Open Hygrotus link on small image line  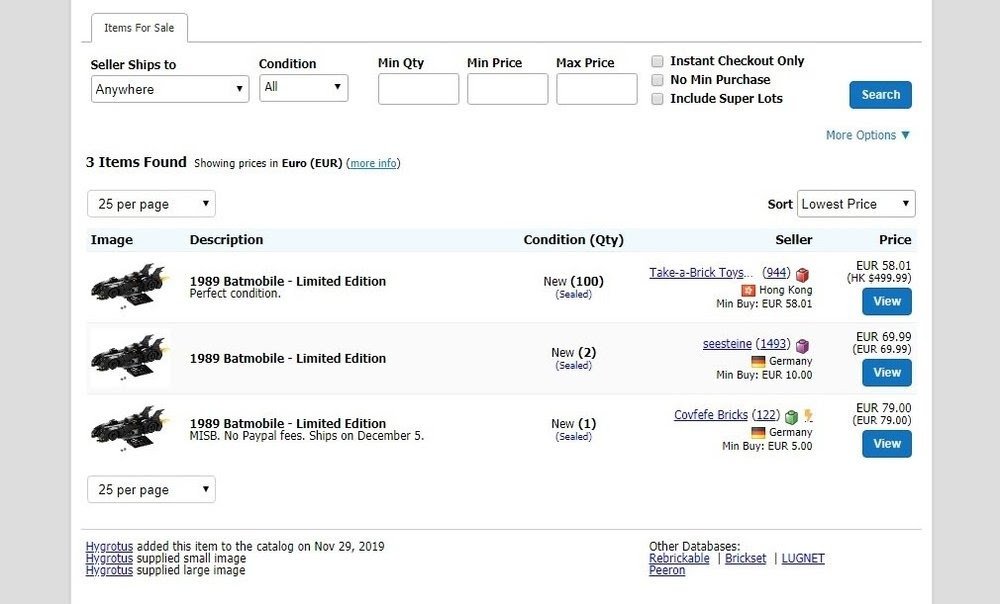pos(110,558)
